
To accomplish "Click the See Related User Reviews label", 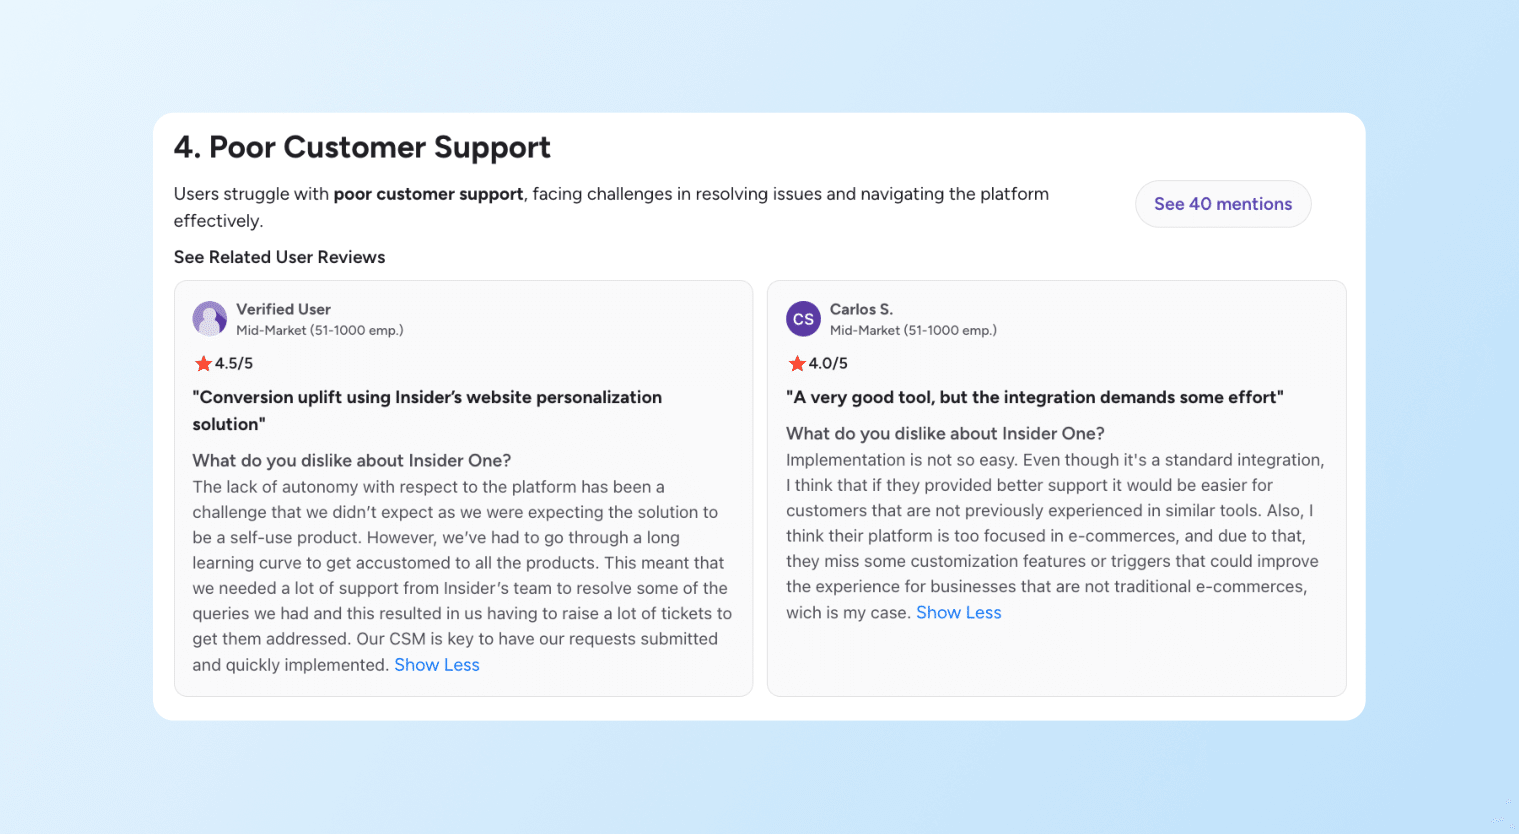I will pyautogui.click(x=279, y=257).
